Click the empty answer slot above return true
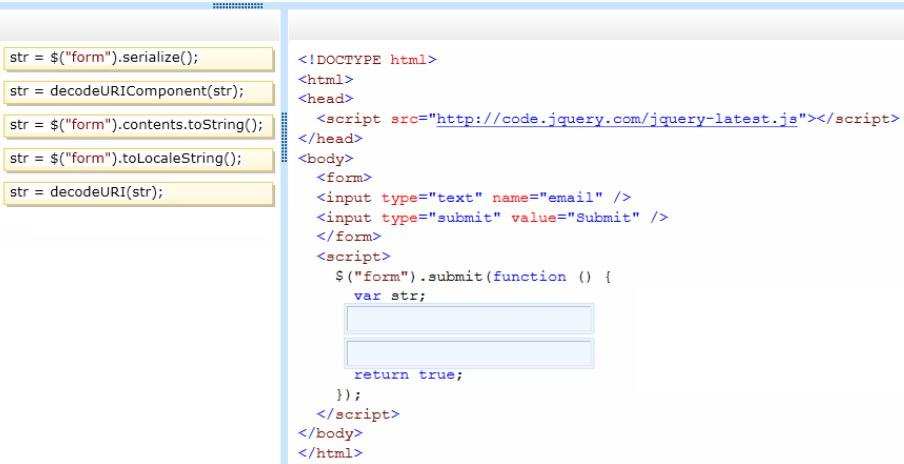This screenshot has width=904, height=464. click(469, 353)
